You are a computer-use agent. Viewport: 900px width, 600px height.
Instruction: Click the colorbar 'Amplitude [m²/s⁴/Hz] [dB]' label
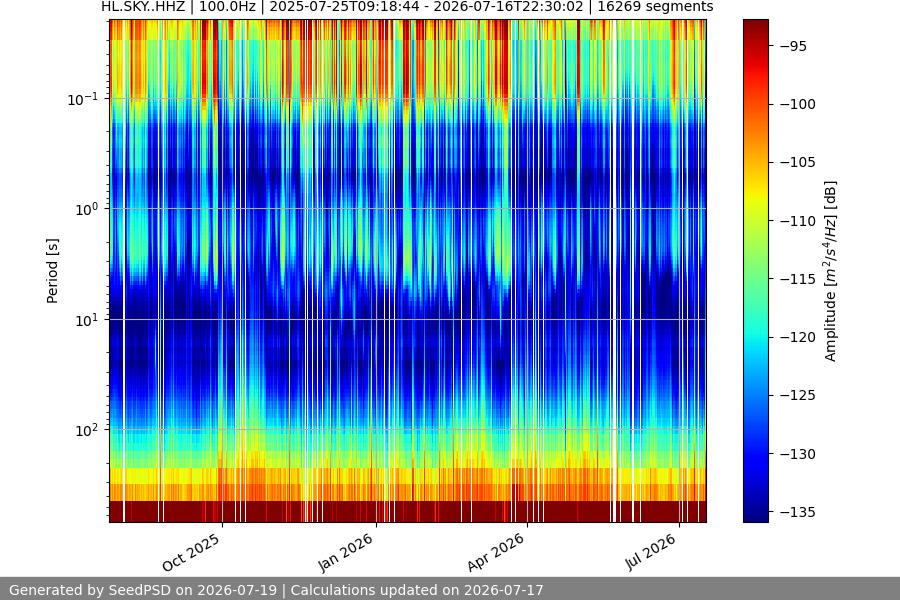tap(830, 271)
